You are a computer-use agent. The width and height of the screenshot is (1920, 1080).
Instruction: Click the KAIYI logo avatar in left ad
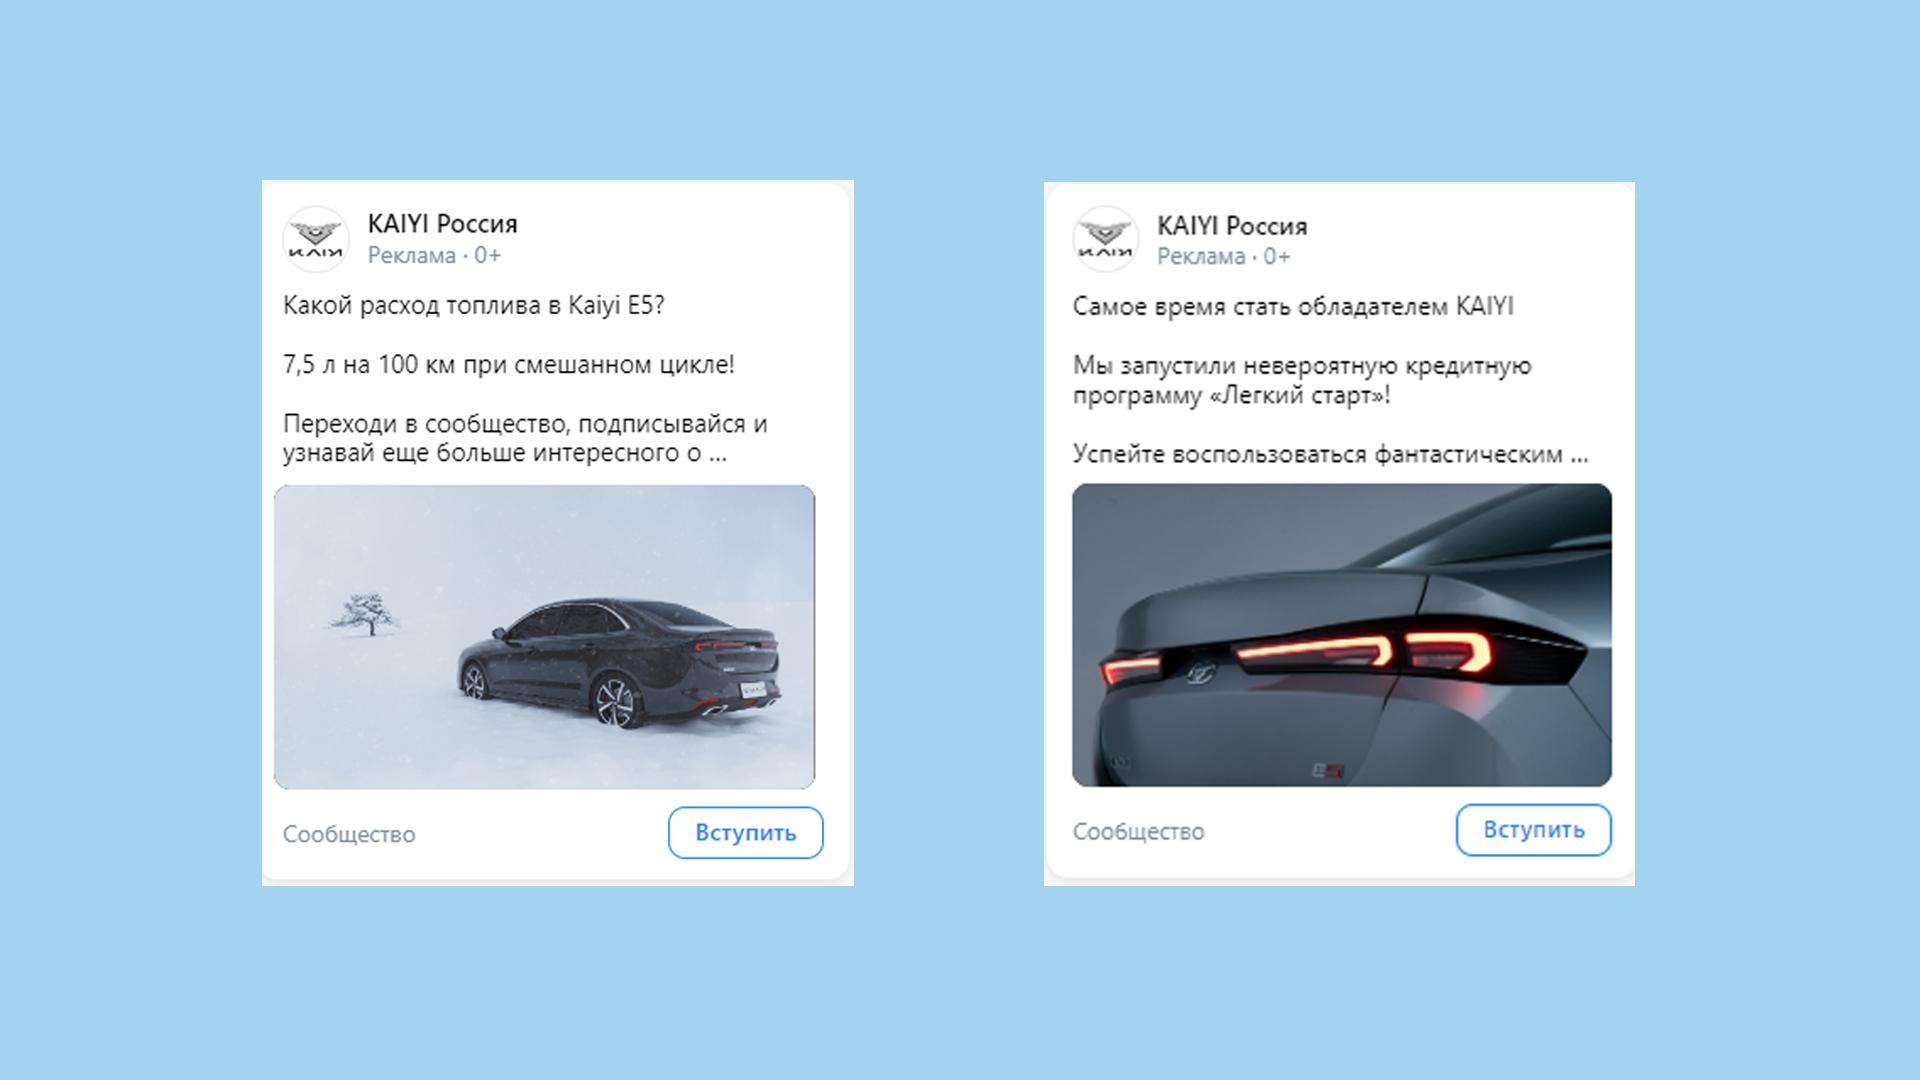tap(316, 239)
